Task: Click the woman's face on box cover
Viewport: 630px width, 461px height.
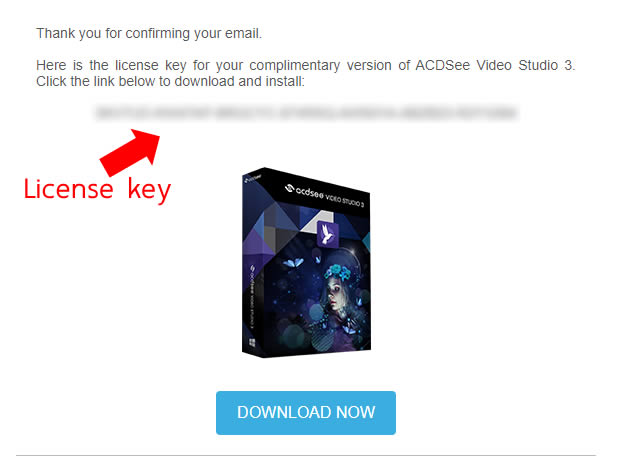Action: click(x=335, y=296)
